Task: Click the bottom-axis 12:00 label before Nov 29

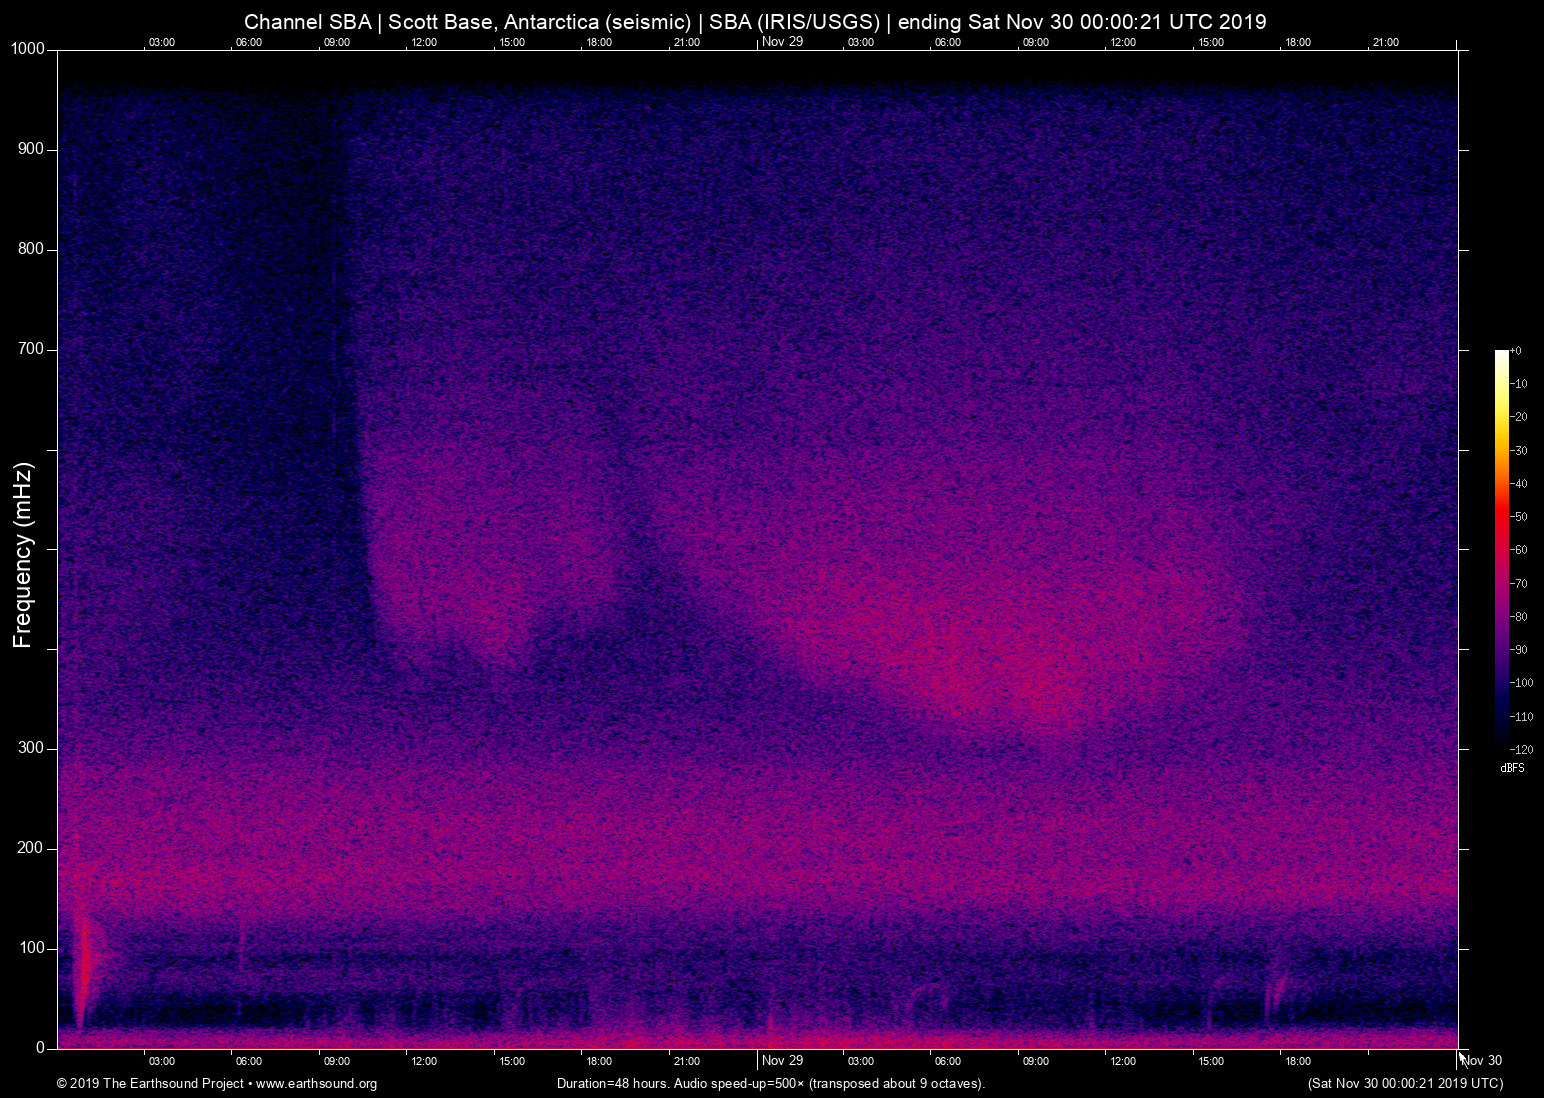Action: tap(424, 1062)
